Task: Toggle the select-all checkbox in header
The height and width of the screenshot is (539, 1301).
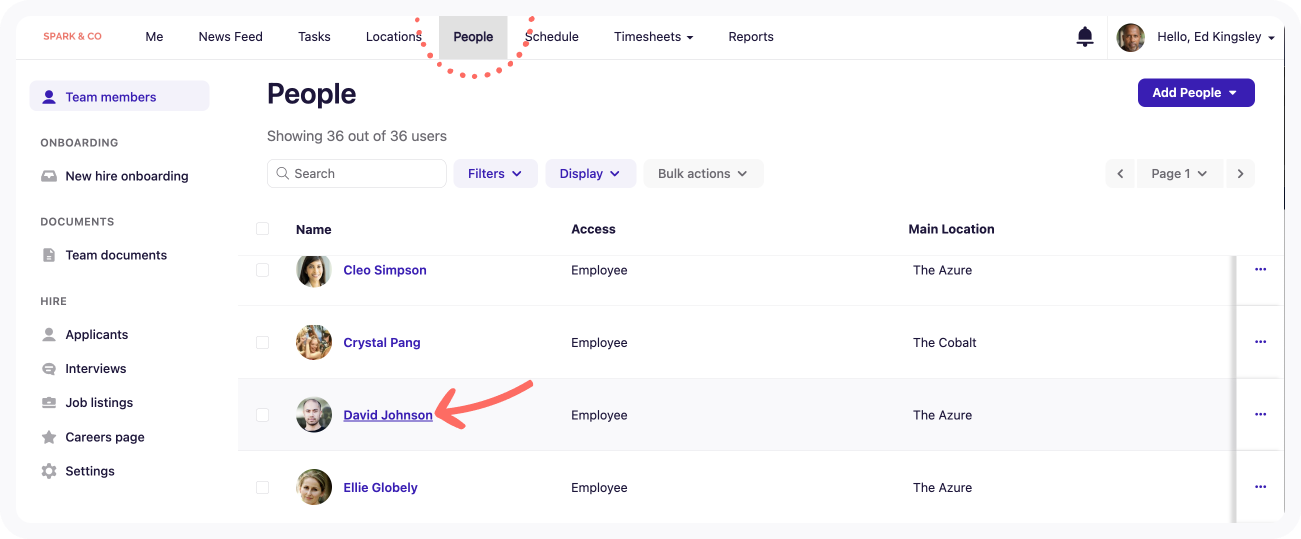Action: [x=263, y=229]
